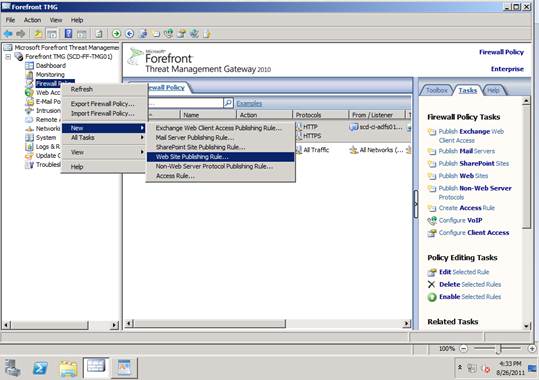539x380 pixels.
Task: Click Publish SharePoint Sites task link
Action: [474, 164]
